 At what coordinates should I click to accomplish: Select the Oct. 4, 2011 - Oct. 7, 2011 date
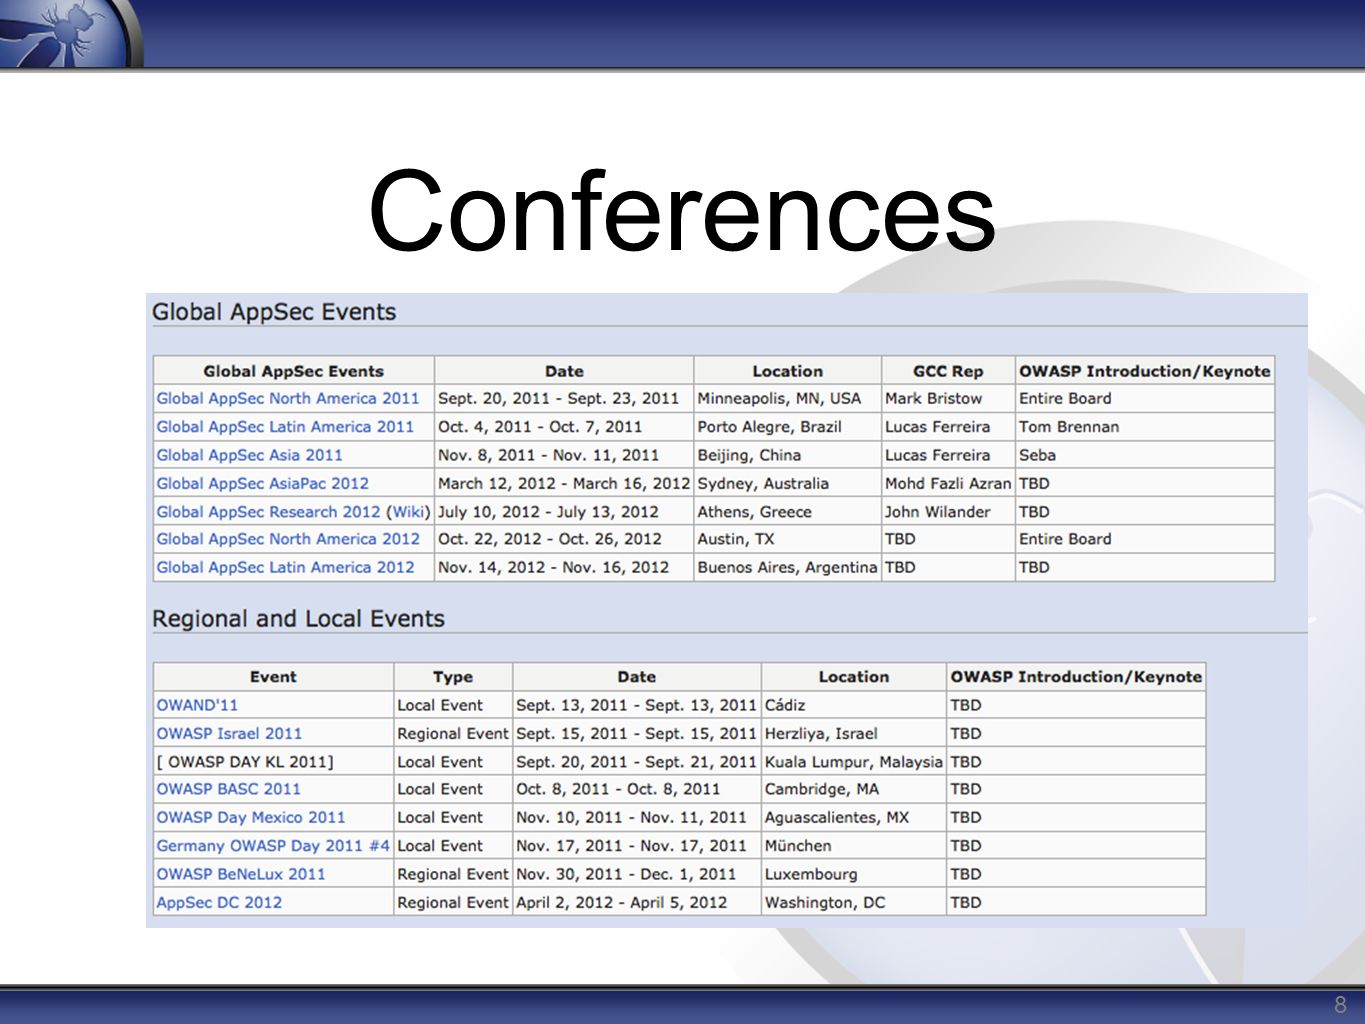[x=564, y=426]
